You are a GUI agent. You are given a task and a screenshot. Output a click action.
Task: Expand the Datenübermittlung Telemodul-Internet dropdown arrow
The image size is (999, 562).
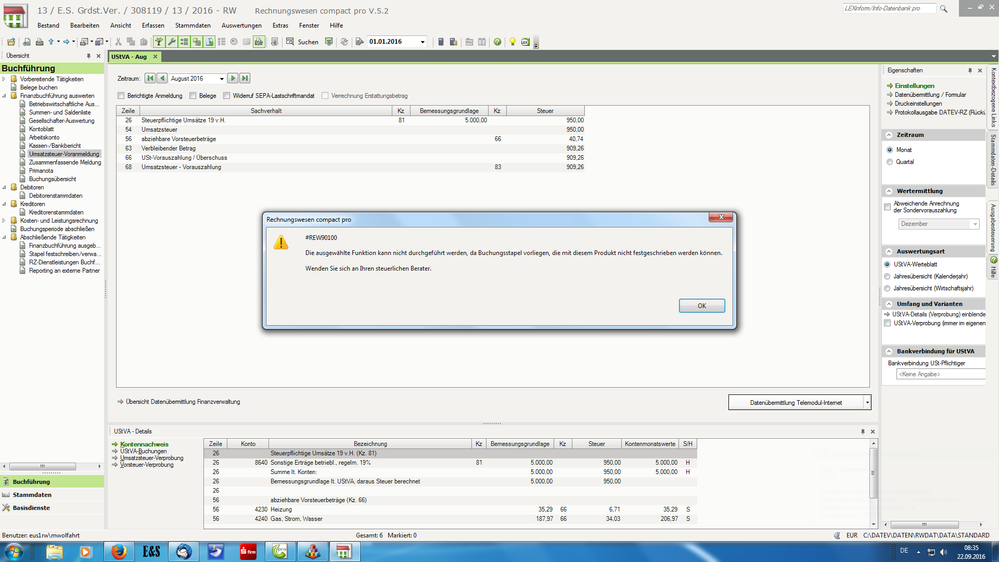(x=867, y=402)
